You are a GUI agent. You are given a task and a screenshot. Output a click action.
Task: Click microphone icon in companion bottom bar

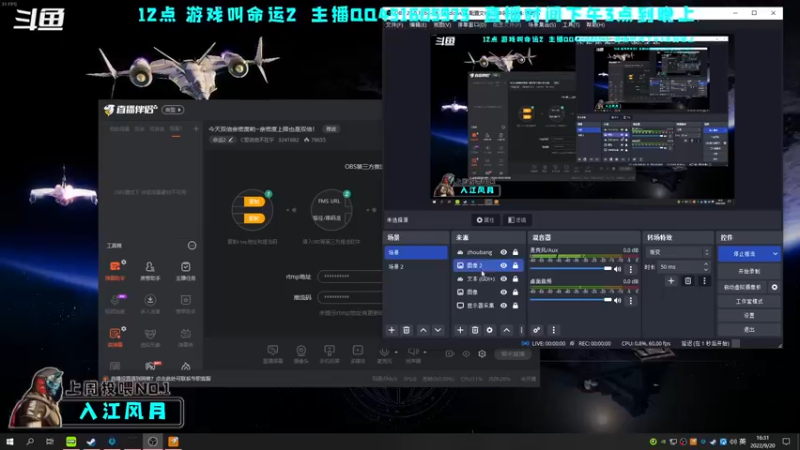pyautogui.click(x=384, y=354)
